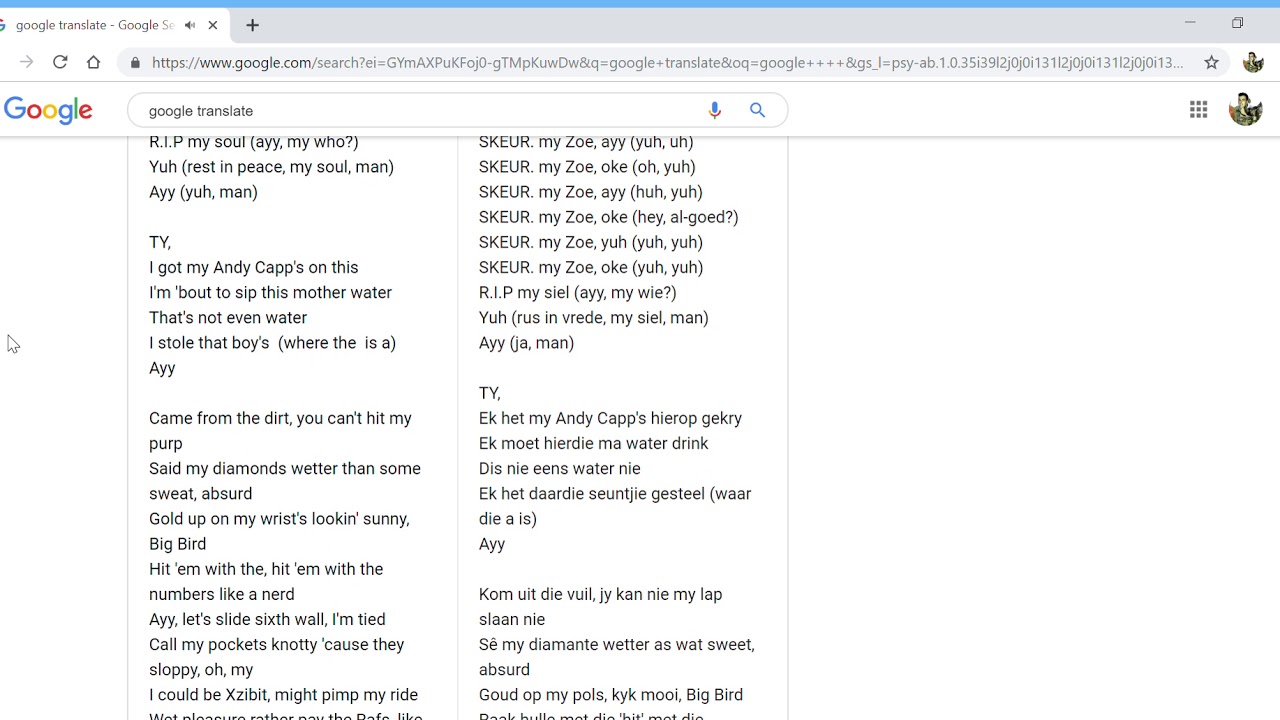
Task: Click the Google logo
Action: (48, 110)
